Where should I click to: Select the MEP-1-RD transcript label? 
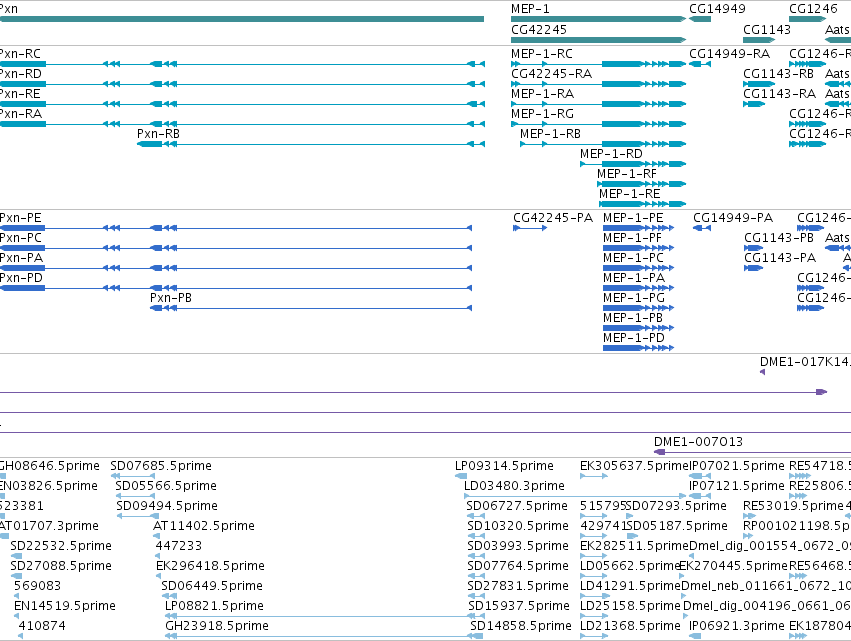point(611,154)
